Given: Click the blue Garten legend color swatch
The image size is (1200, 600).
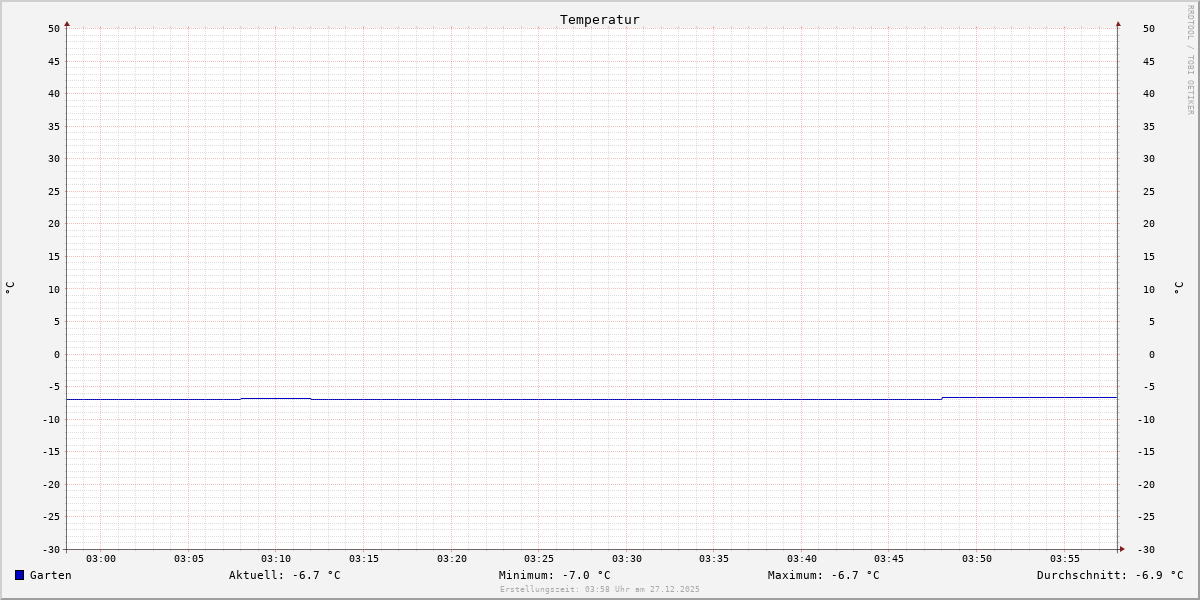Looking at the screenshot, I should point(19,575).
